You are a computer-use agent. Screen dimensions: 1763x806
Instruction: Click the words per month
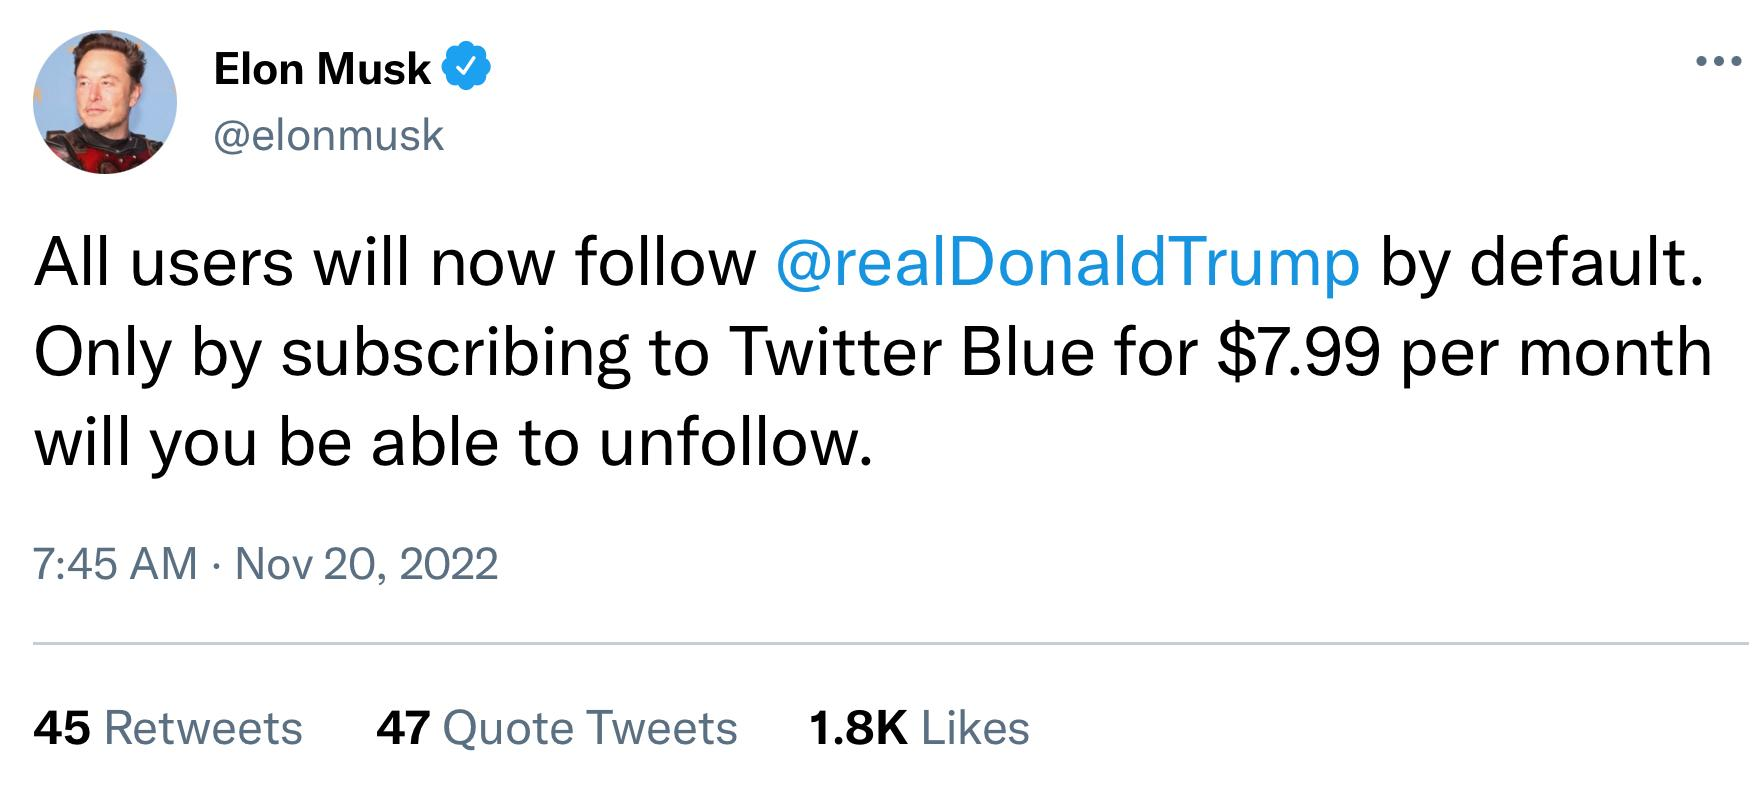(1556, 353)
